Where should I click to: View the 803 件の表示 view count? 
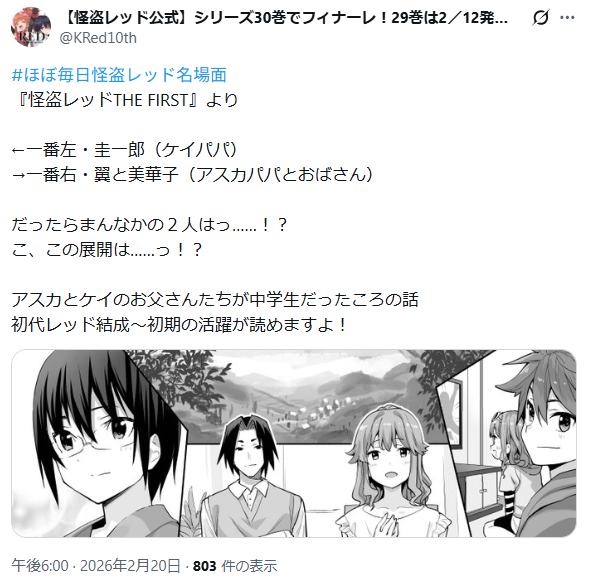[235, 566]
